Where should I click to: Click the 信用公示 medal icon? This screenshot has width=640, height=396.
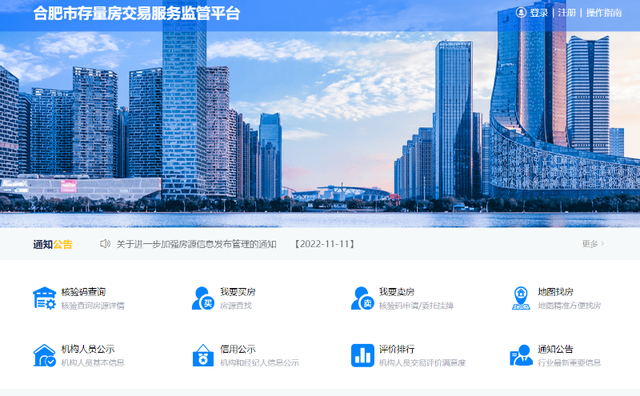(203, 355)
